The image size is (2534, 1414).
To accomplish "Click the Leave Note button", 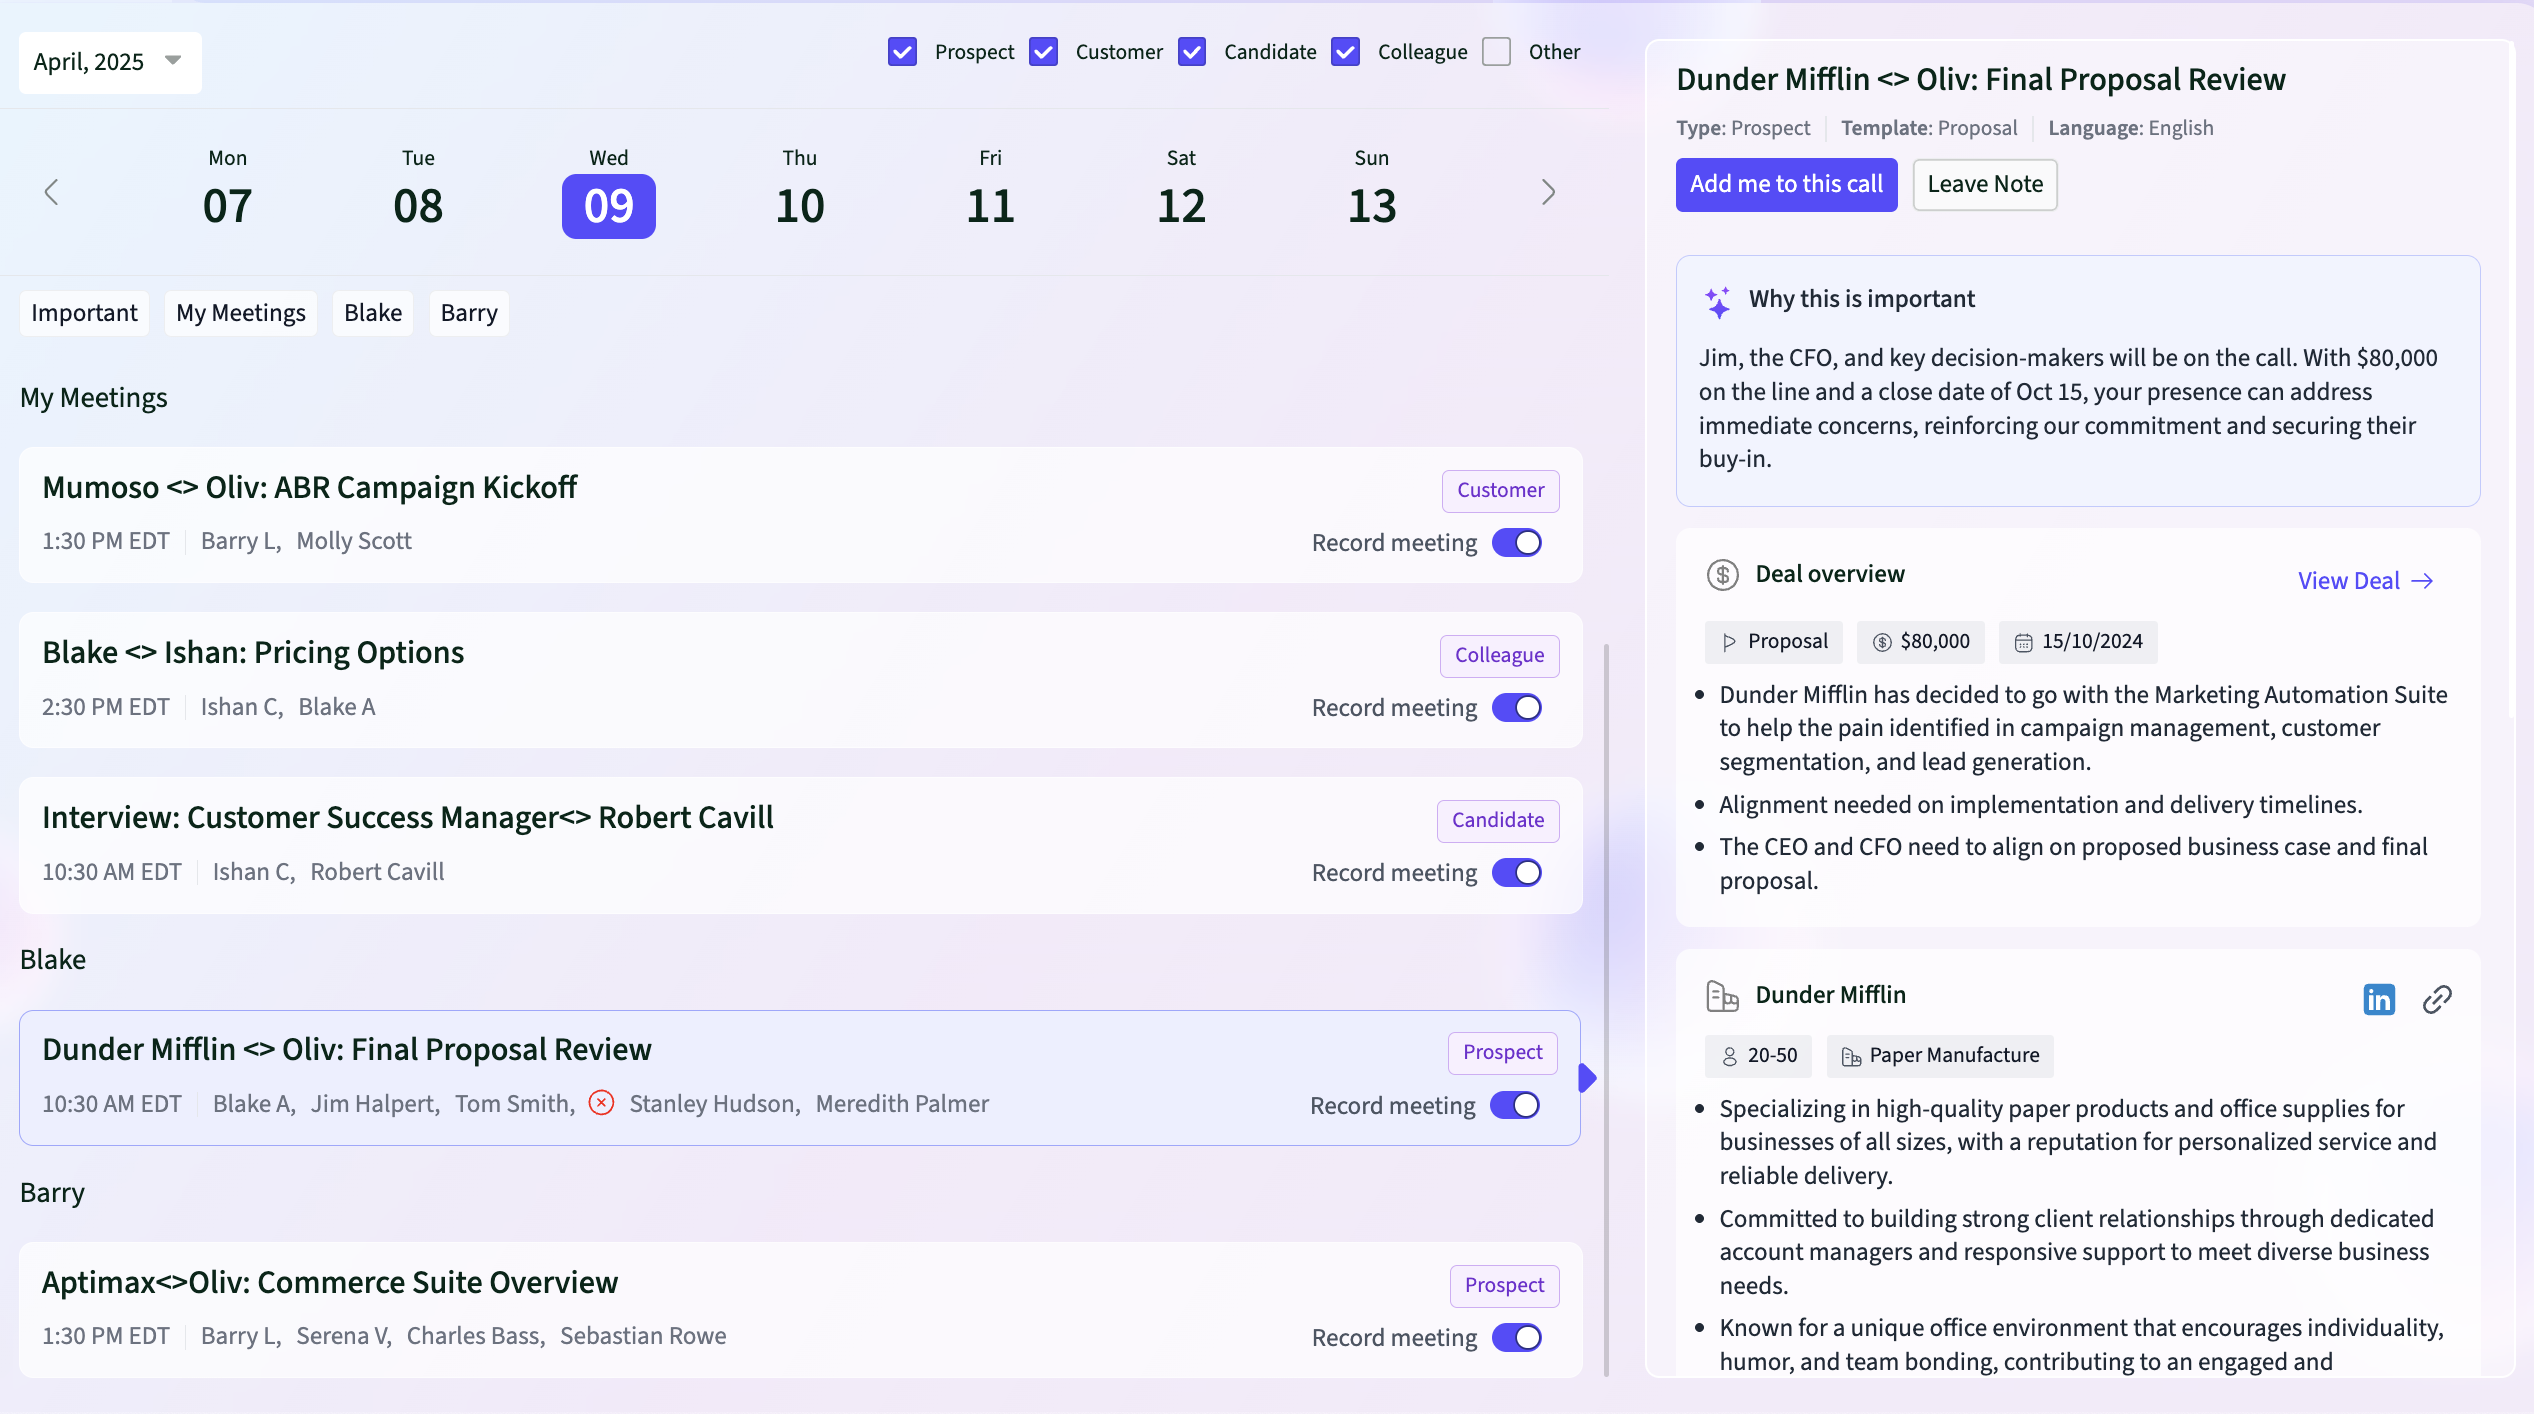I will (1985, 184).
